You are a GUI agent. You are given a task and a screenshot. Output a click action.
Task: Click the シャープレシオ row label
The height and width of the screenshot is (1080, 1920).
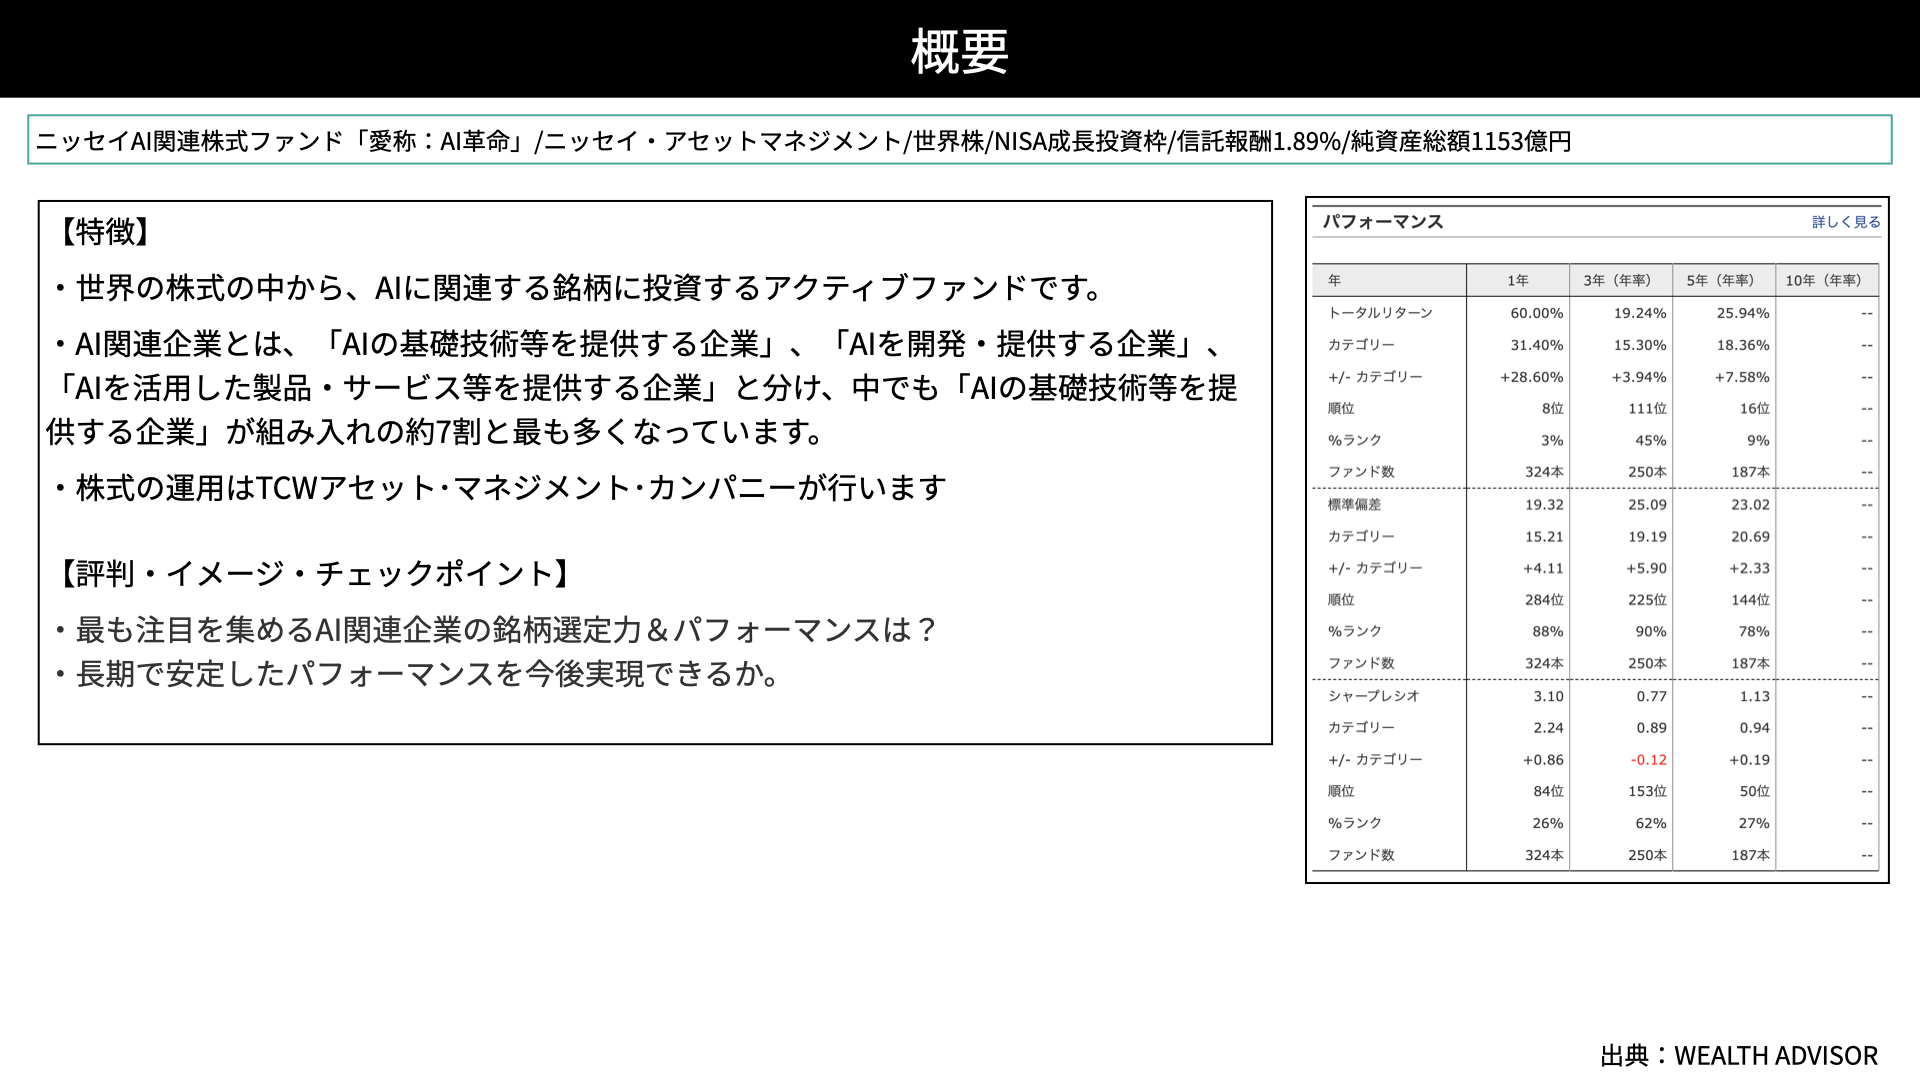point(1374,696)
